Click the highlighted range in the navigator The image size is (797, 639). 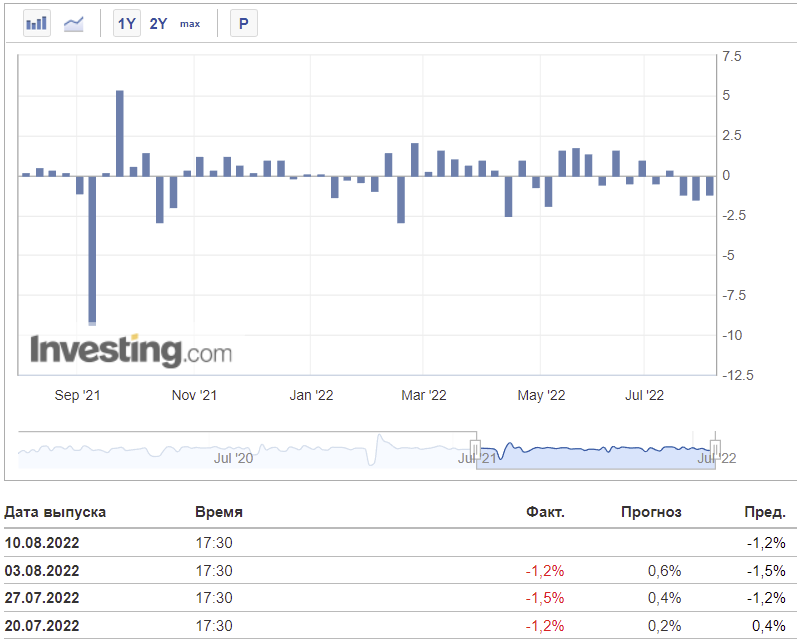click(x=595, y=450)
